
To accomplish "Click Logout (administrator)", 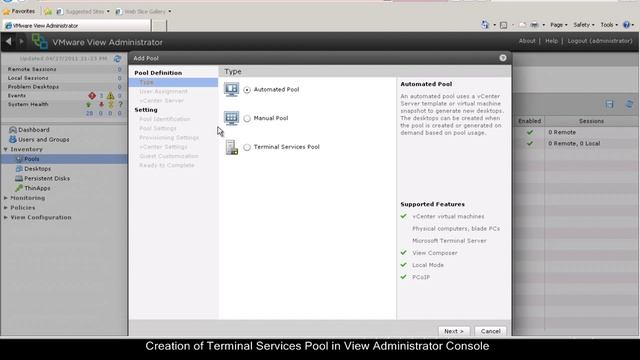I will [x=600, y=41].
